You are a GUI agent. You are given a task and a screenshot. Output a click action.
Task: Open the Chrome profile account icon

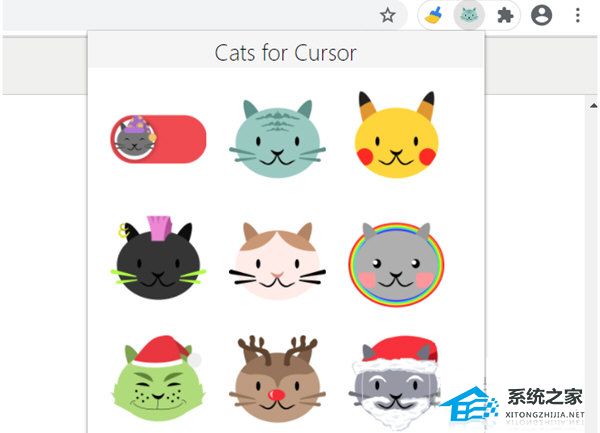click(541, 16)
